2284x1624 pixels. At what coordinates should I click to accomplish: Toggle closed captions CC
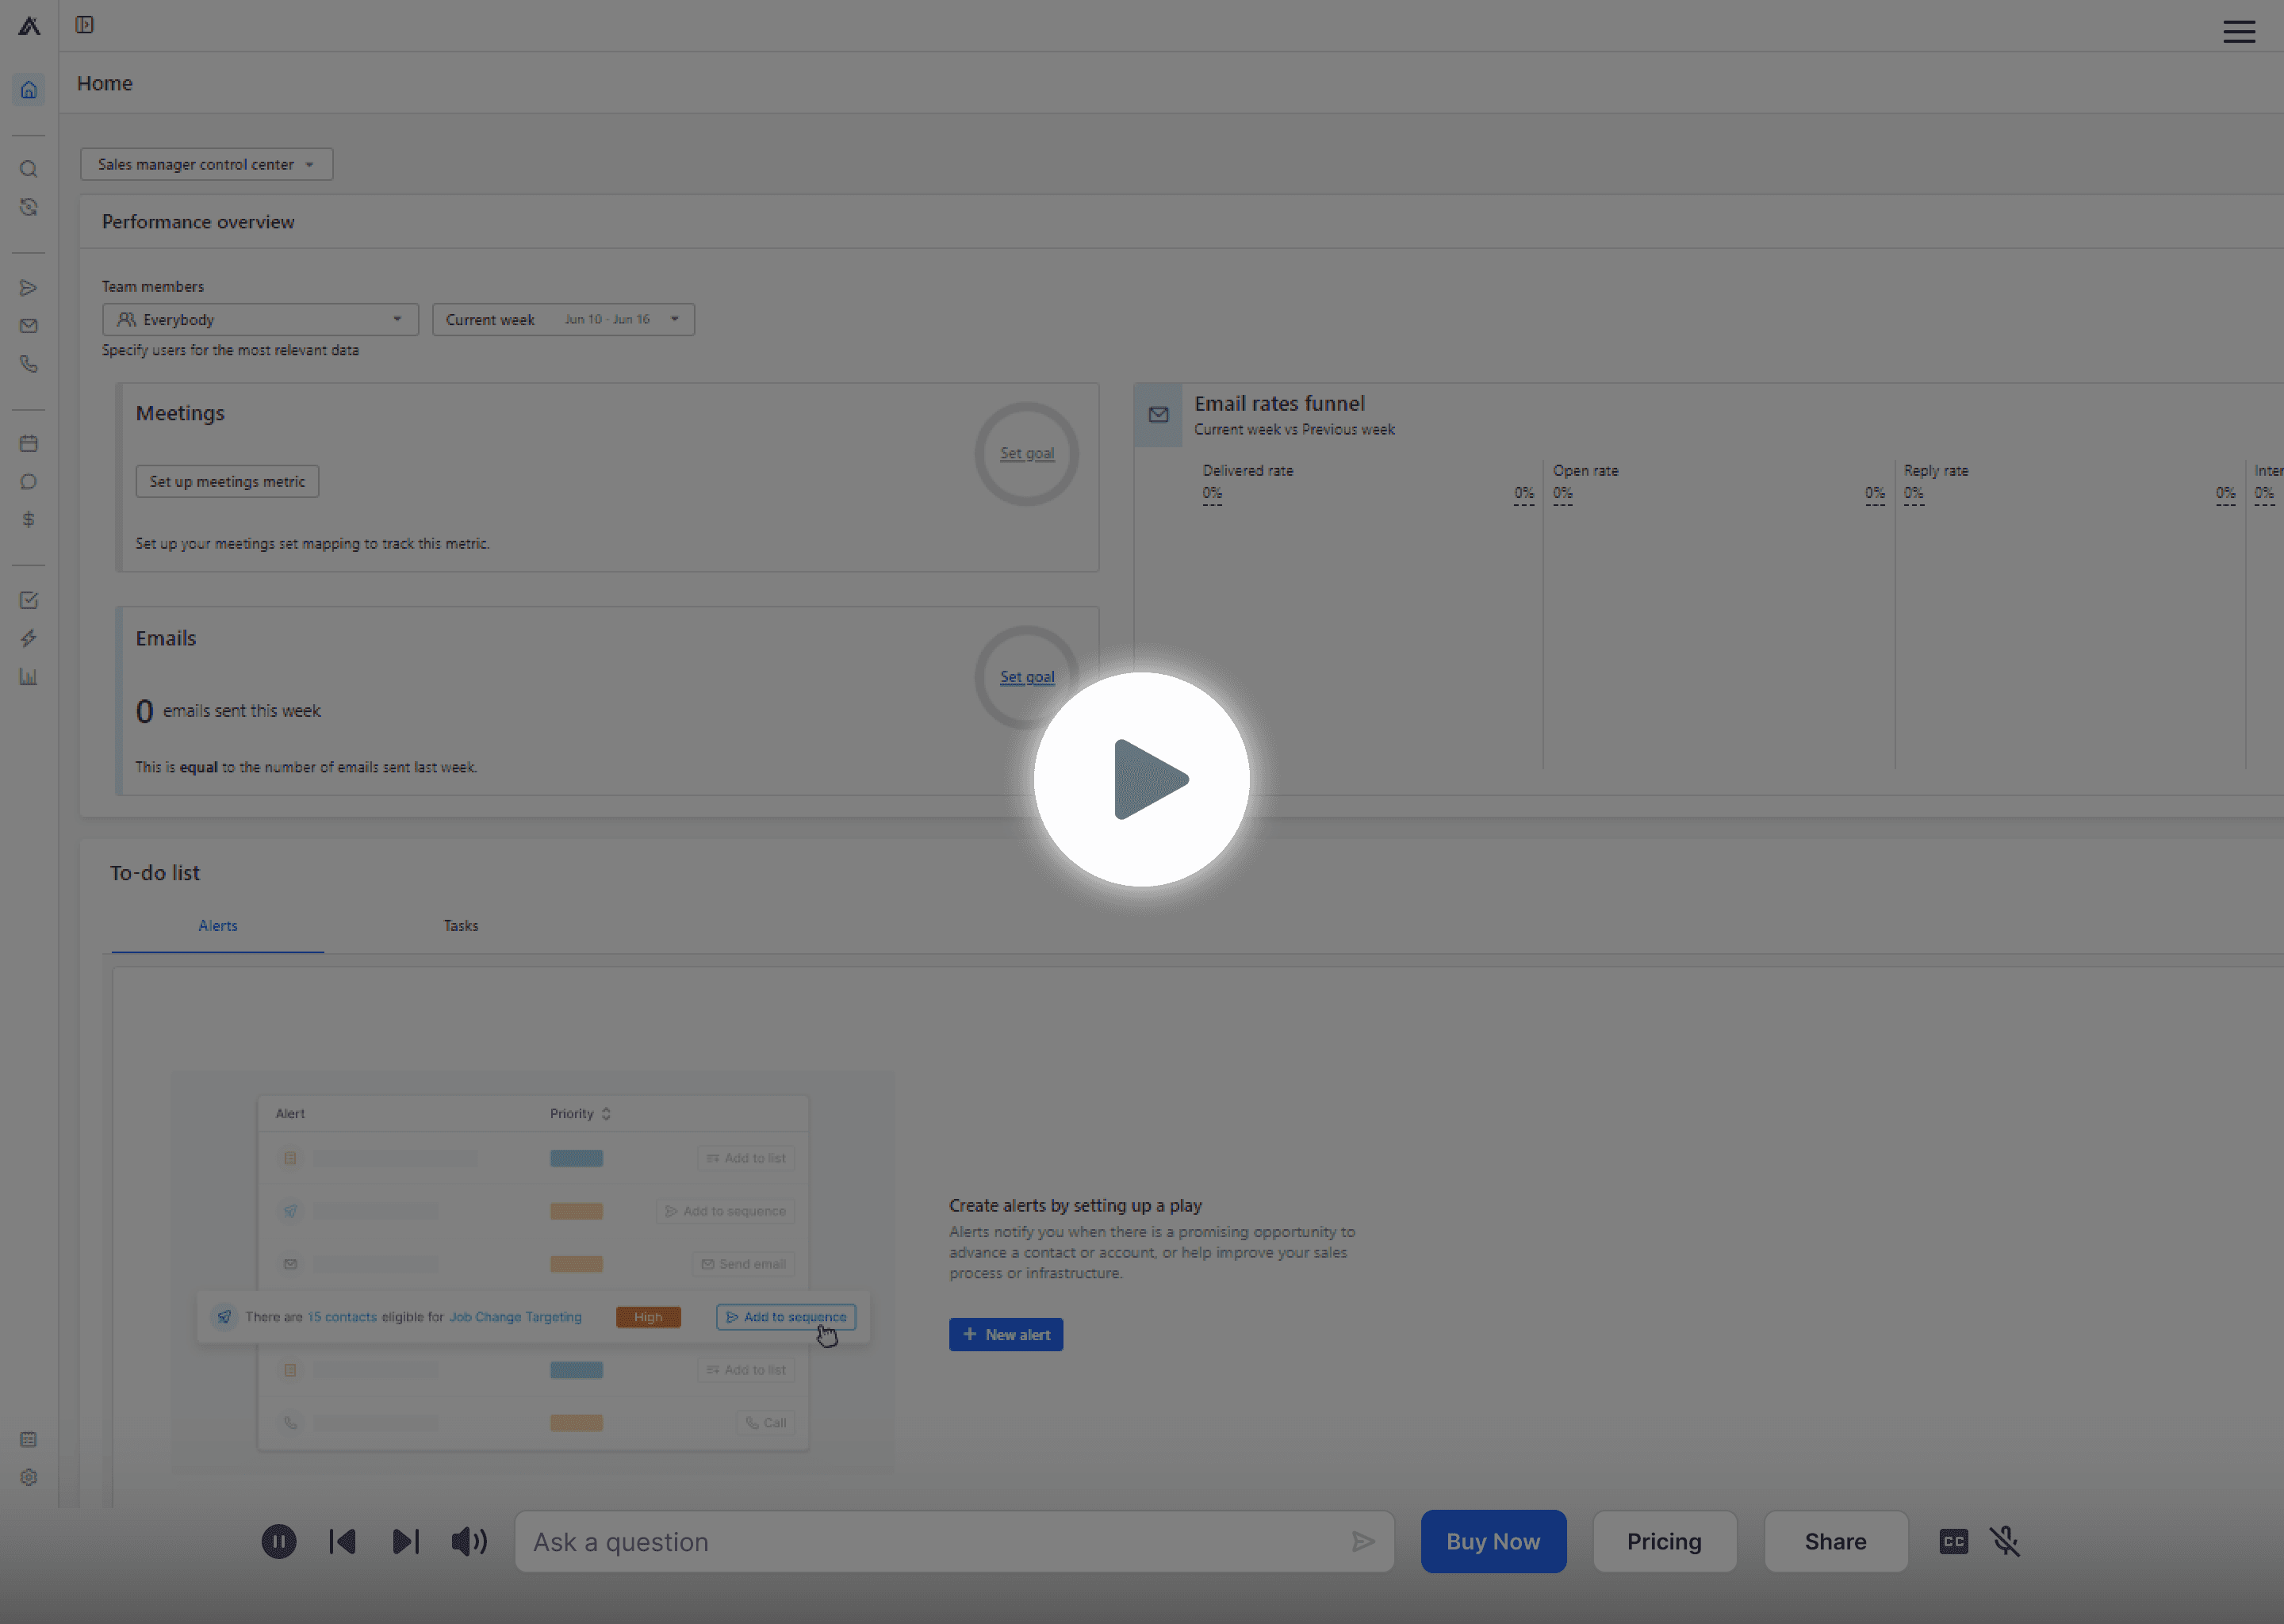[1954, 1541]
